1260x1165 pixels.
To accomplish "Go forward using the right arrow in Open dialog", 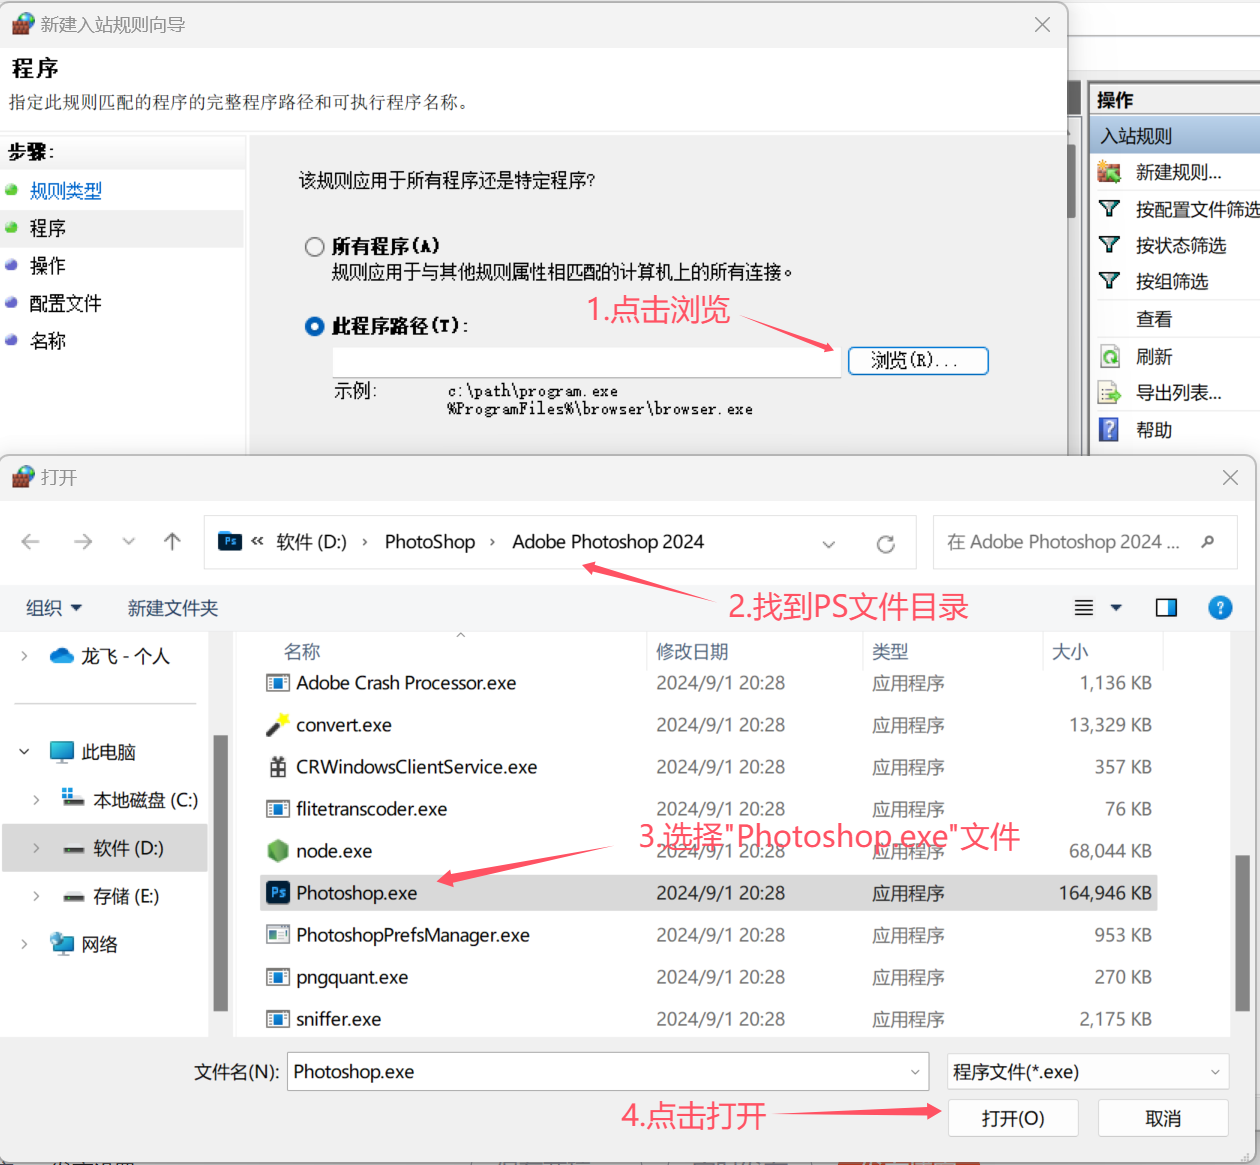I will pos(83,541).
